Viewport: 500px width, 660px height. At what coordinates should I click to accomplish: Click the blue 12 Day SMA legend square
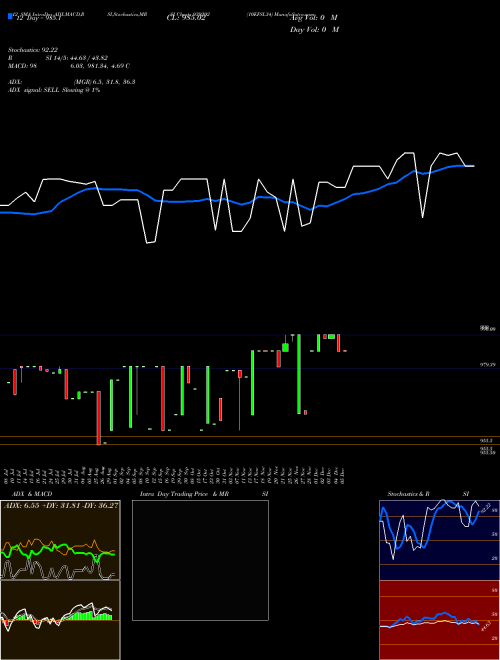click(11, 17)
